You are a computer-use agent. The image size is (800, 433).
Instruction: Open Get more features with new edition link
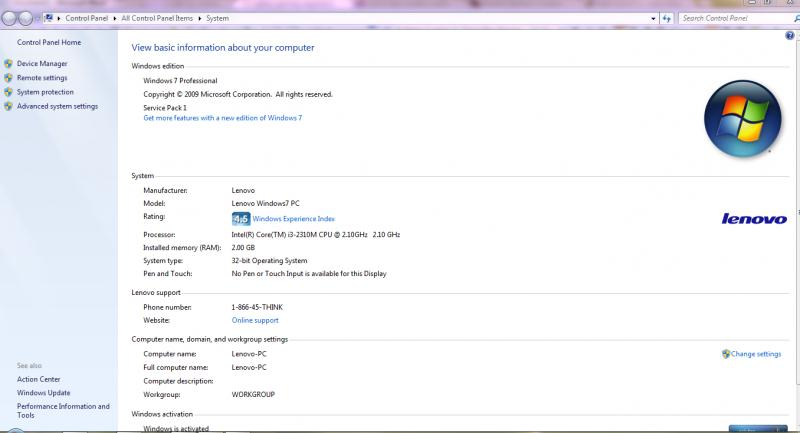click(x=222, y=118)
